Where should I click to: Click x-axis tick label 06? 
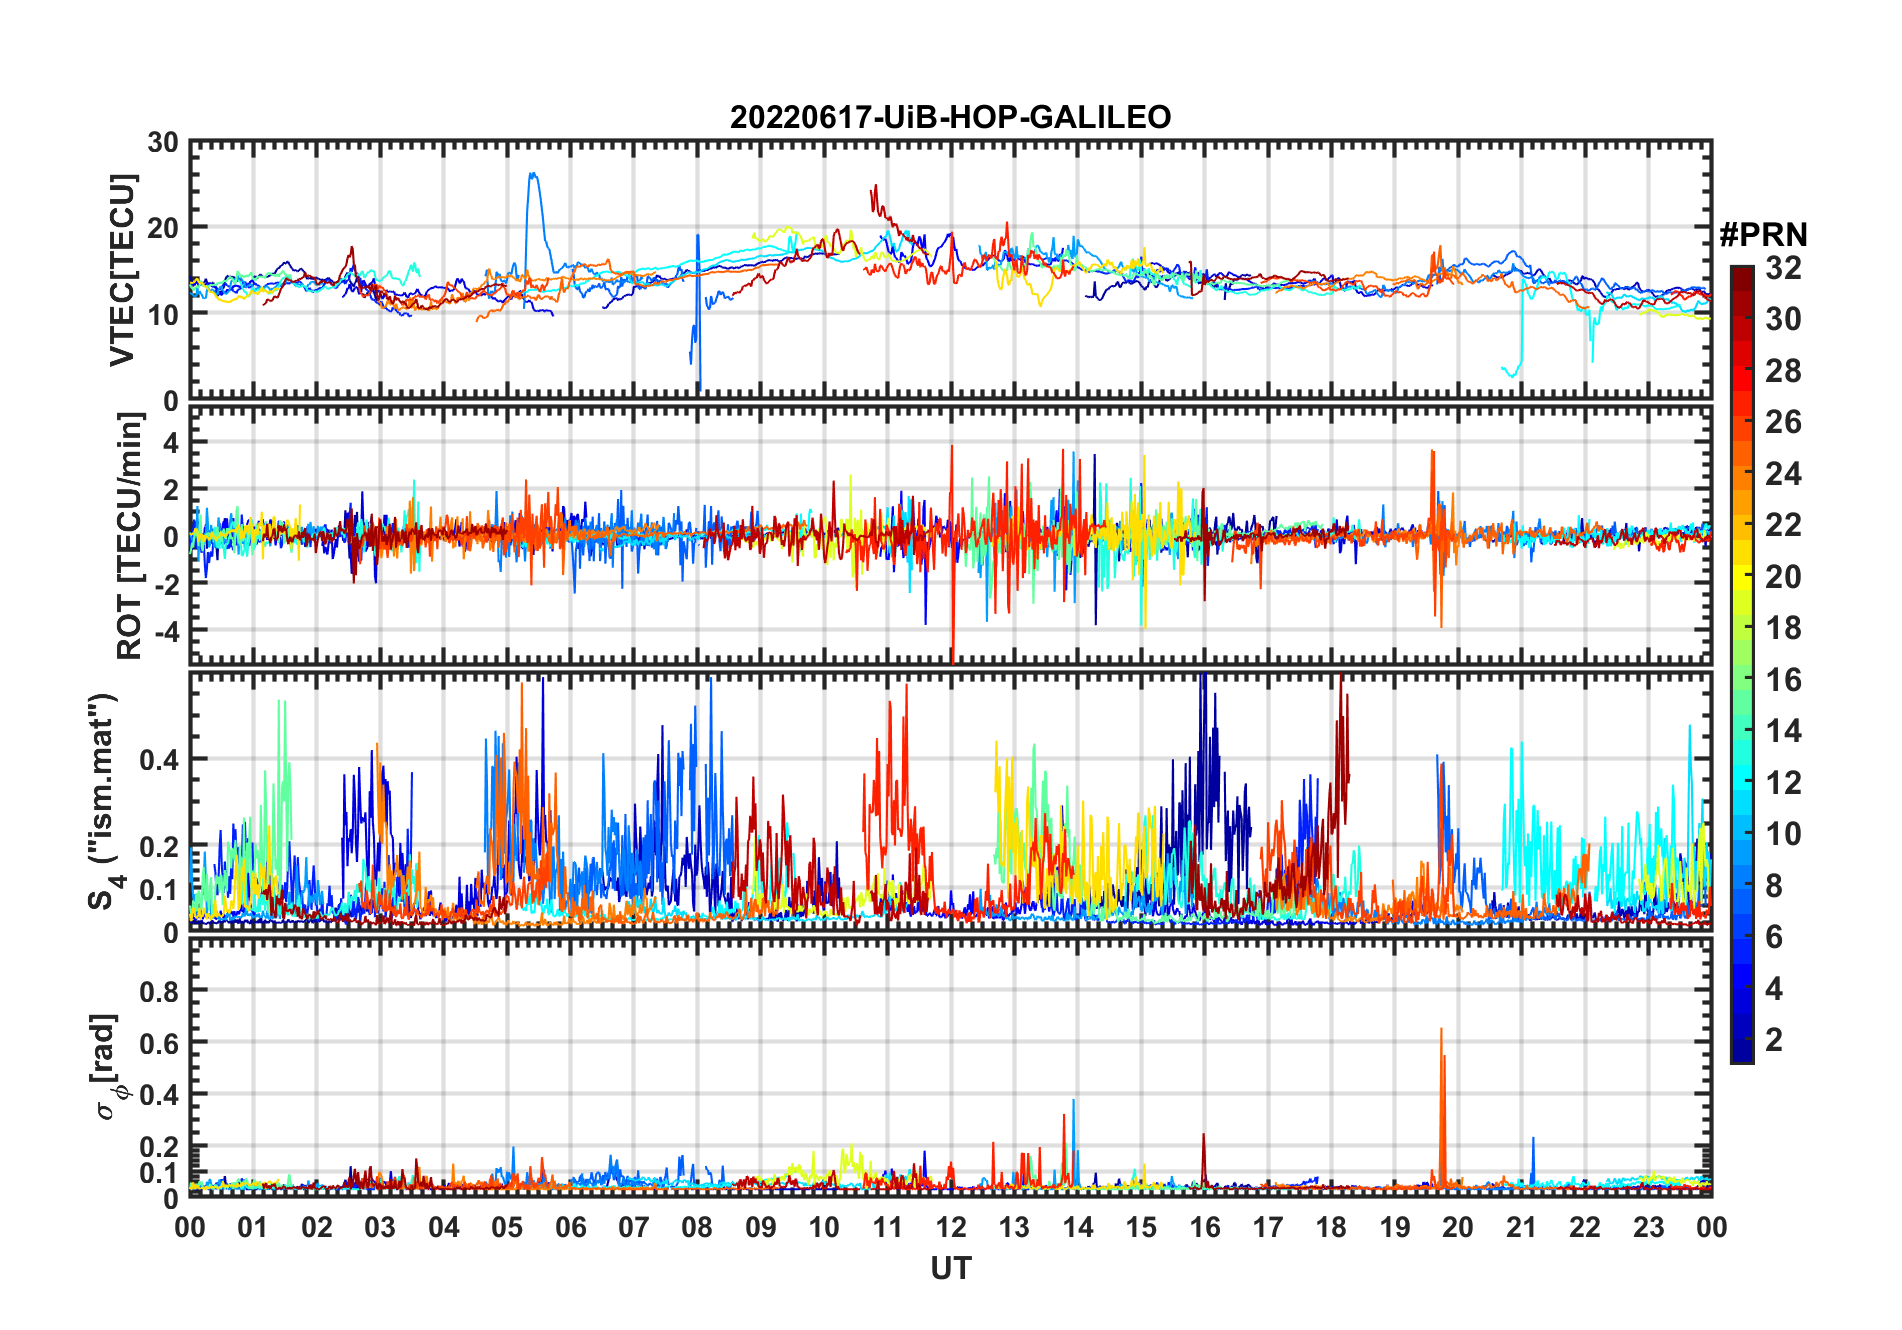point(571,1227)
